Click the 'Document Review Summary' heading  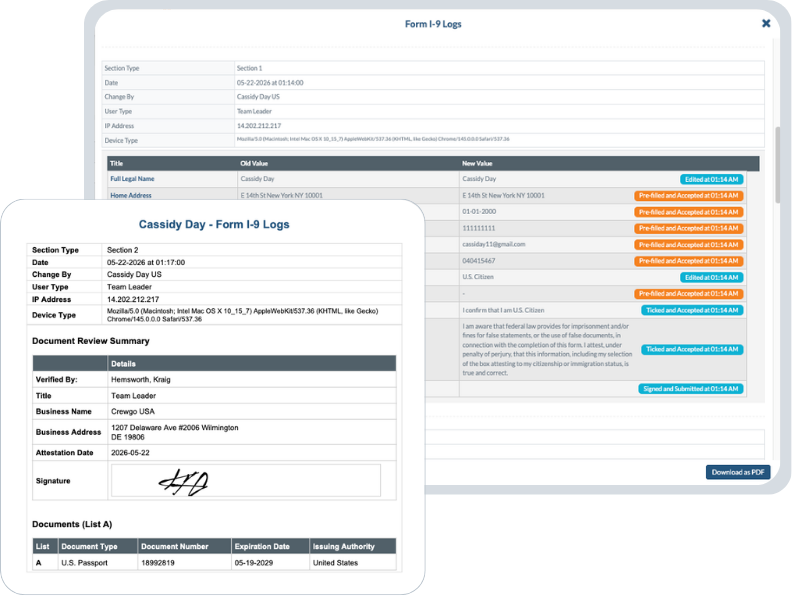[91, 341]
